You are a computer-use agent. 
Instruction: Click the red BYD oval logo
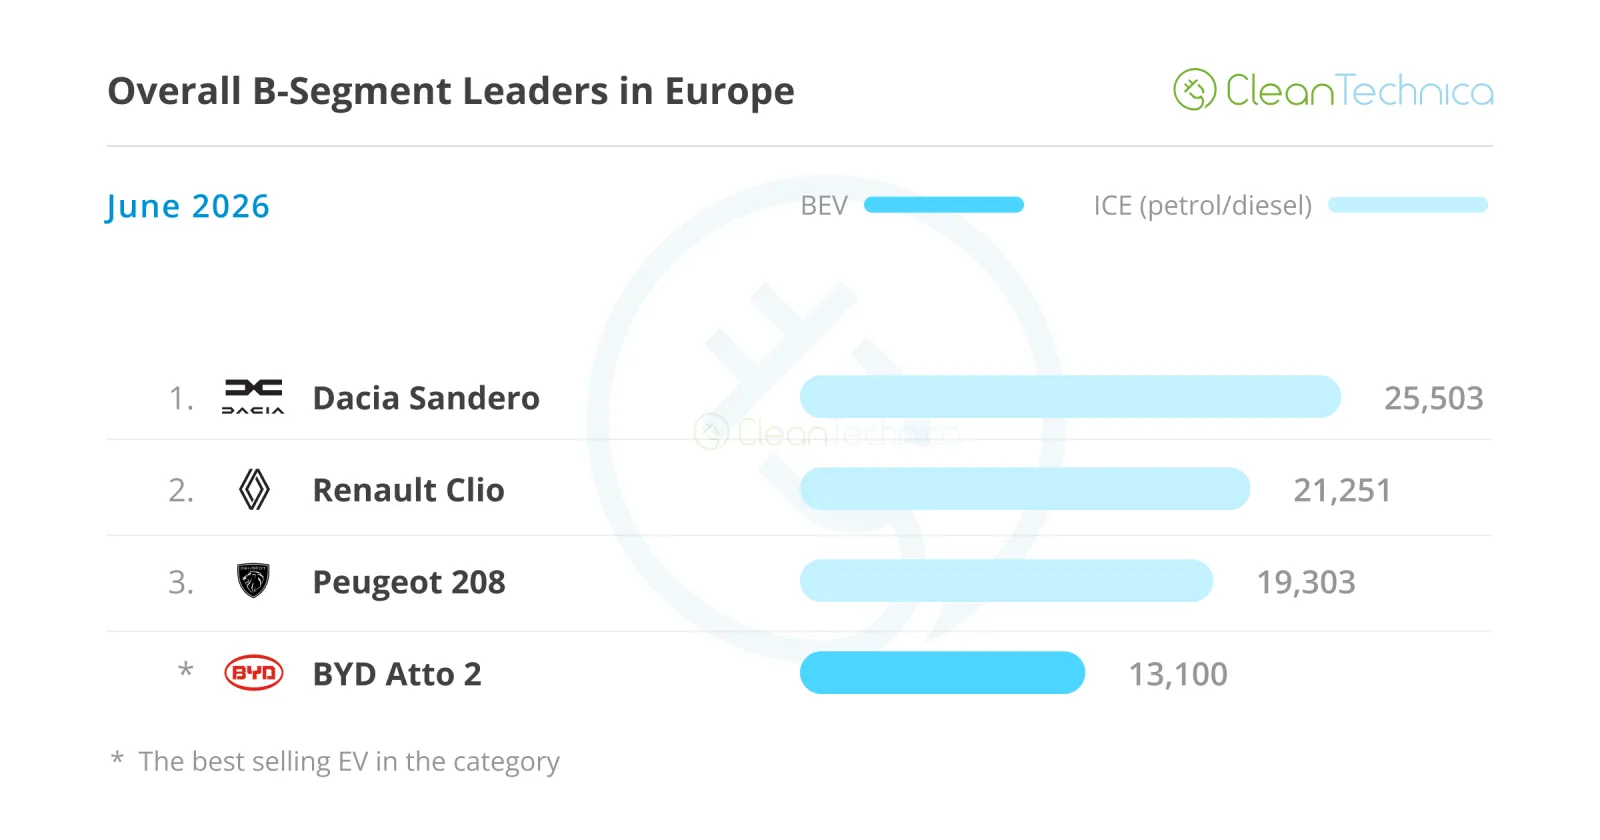tap(254, 673)
